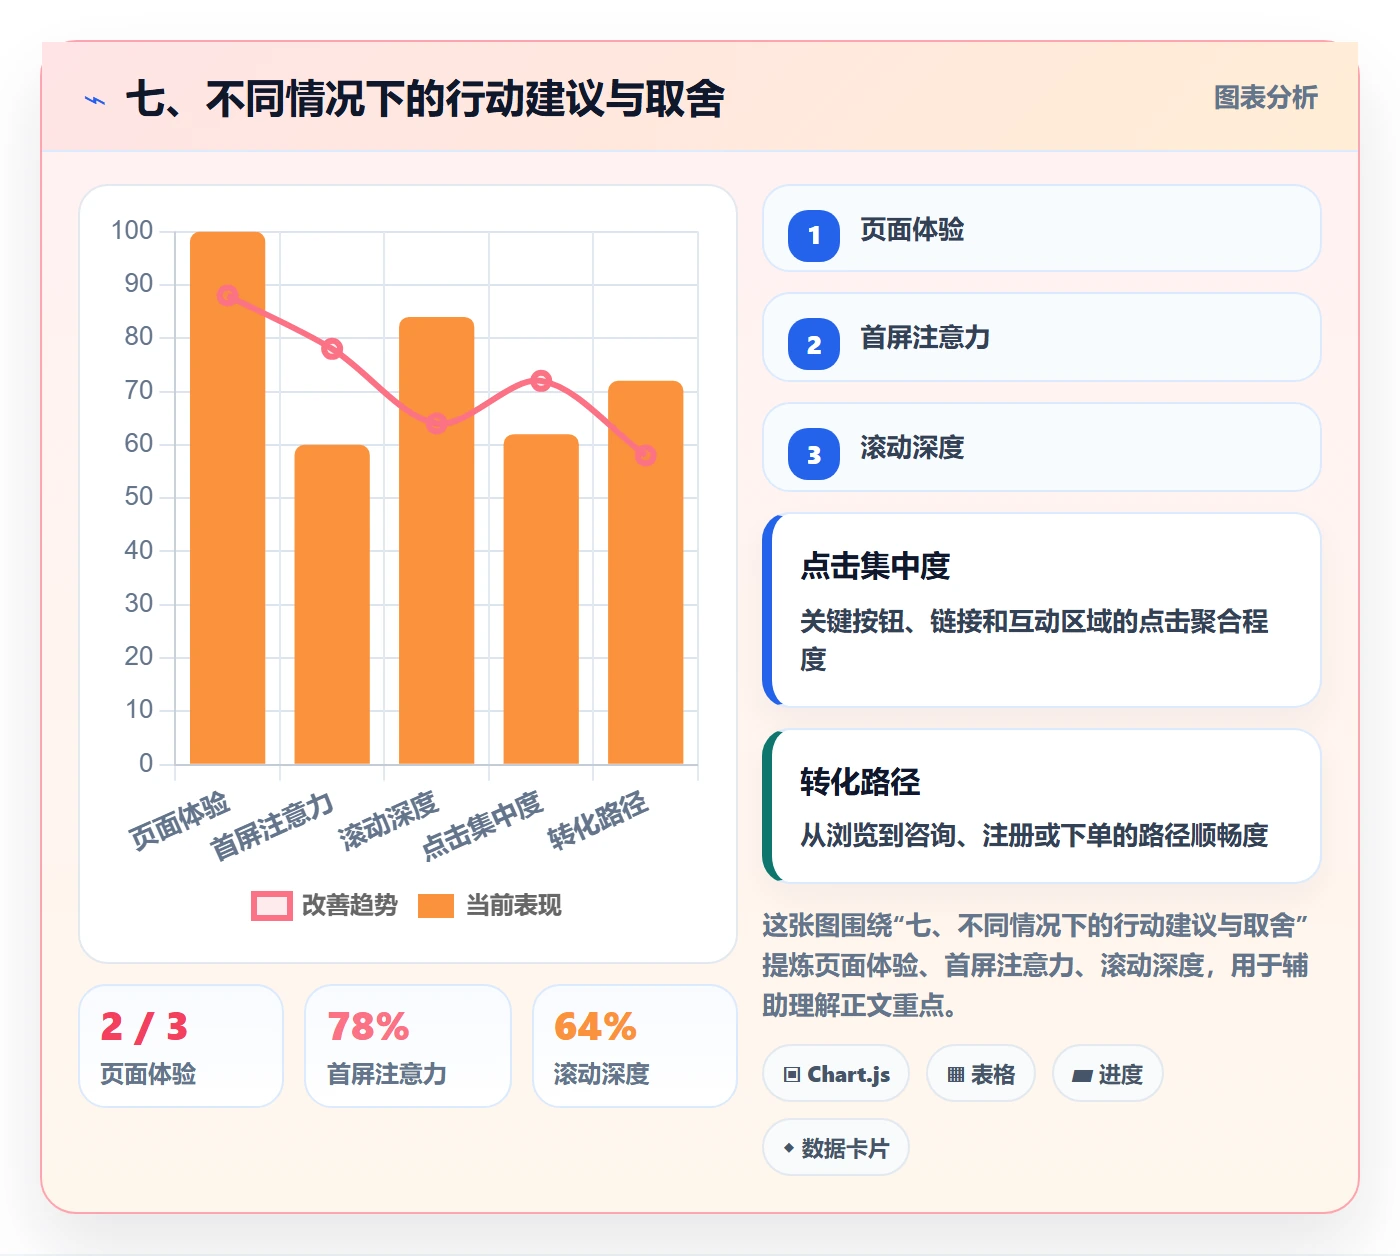
Task: Click the 转化路径 orange bar
Action: 646,573
